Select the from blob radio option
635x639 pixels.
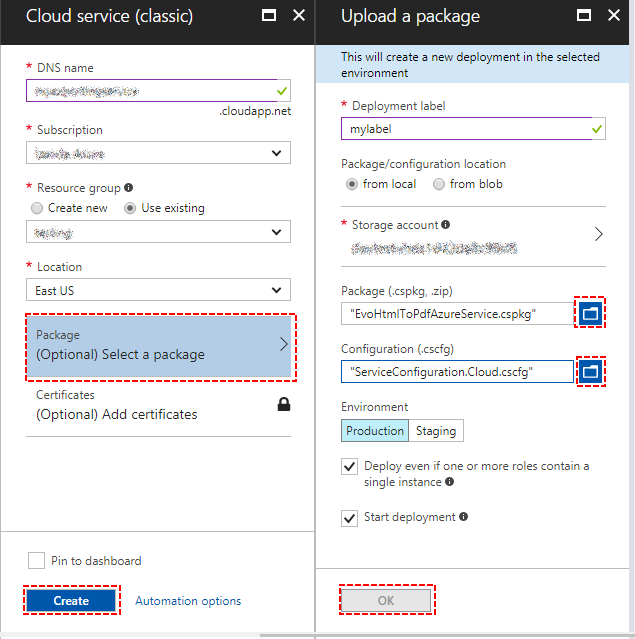439,184
